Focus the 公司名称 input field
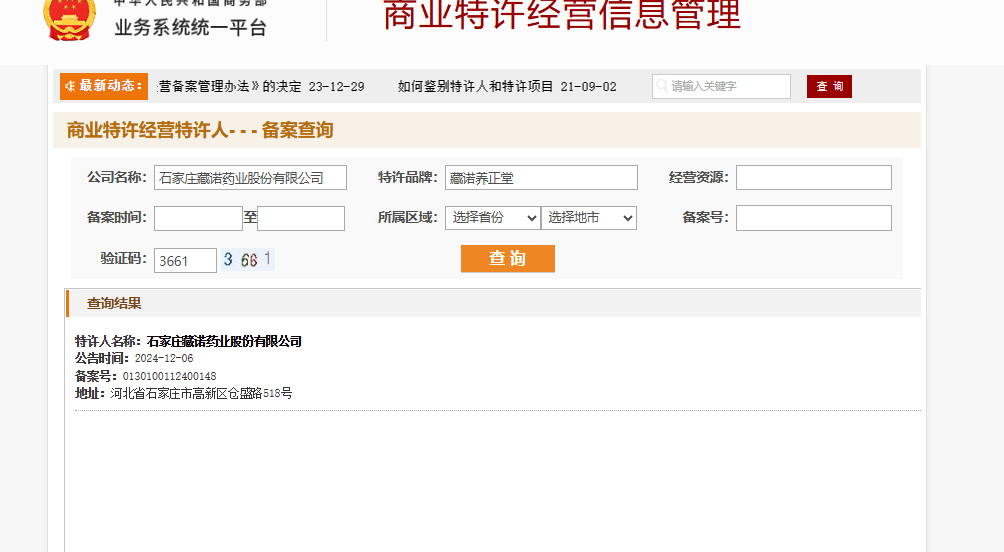1004x552 pixels. click(x=250, y=177)
